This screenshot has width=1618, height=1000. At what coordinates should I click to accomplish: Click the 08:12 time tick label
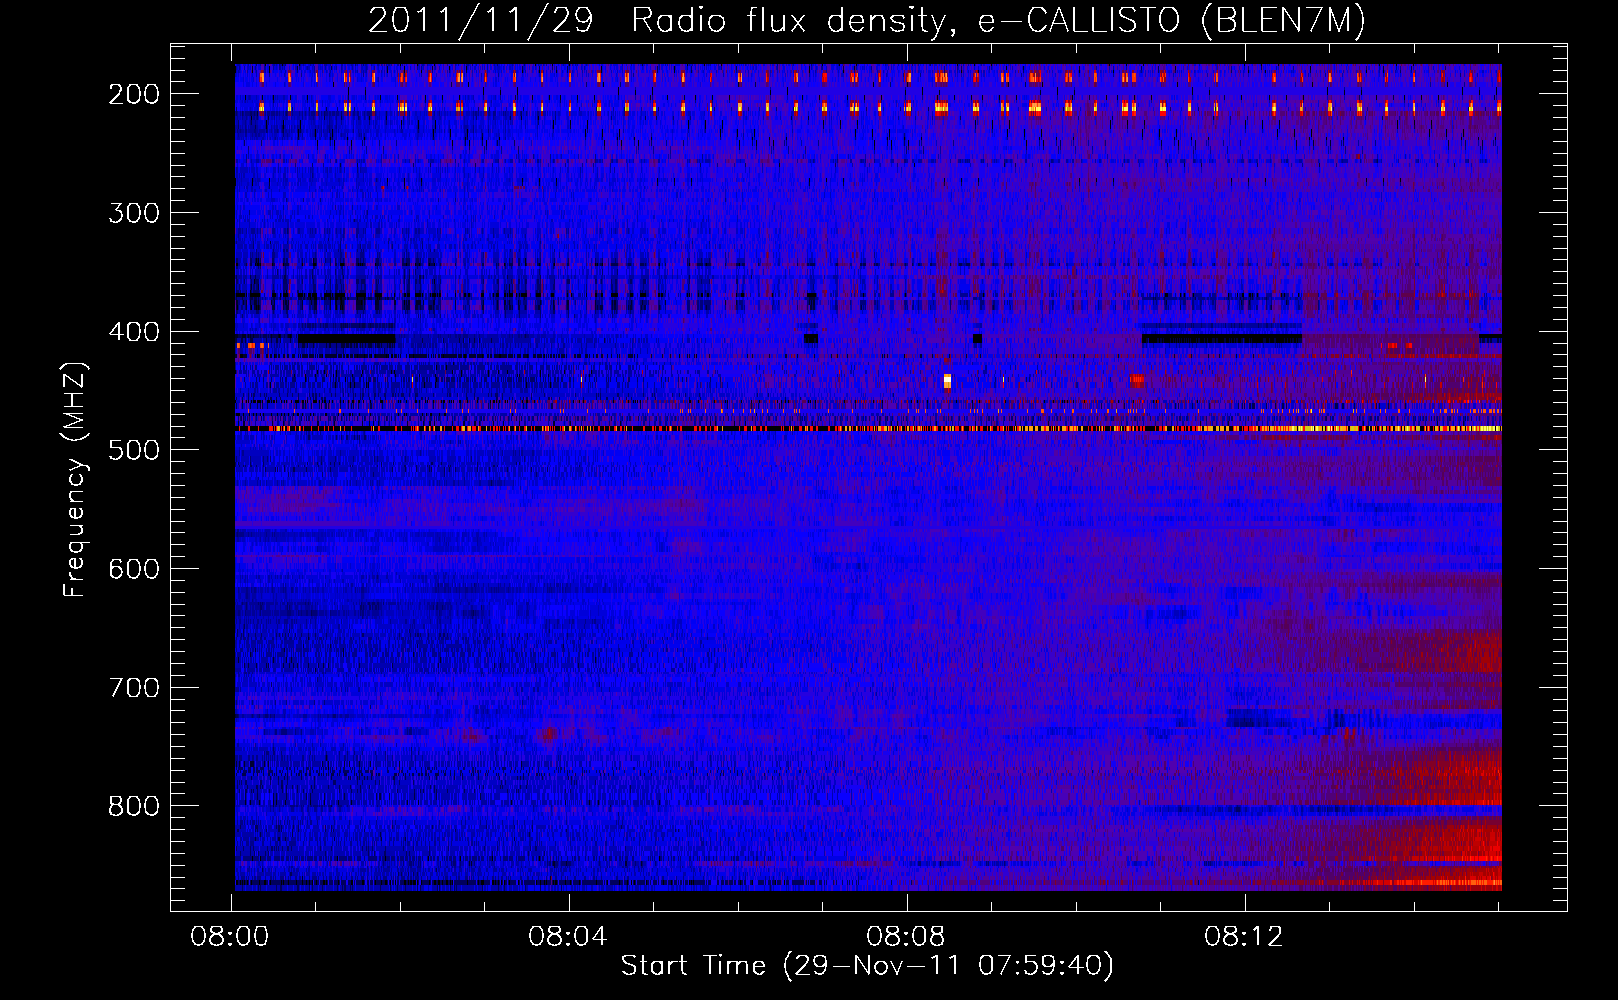[1244, 937]
